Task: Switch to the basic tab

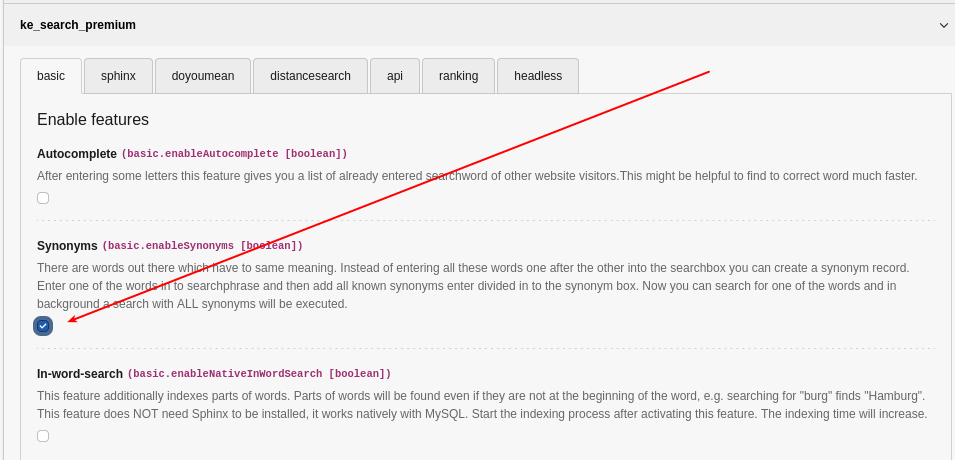Action: [x=51, y=76]
